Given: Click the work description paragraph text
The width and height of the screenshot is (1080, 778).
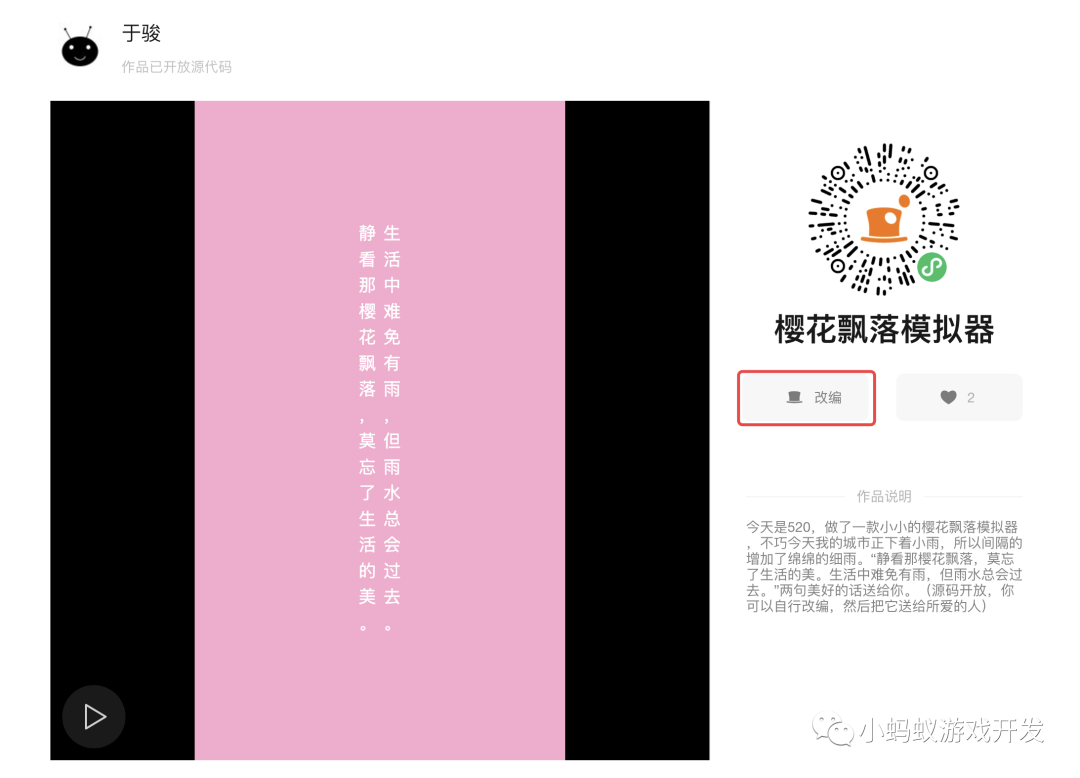Looking at the screenshot, I should (x=884, y=567).
